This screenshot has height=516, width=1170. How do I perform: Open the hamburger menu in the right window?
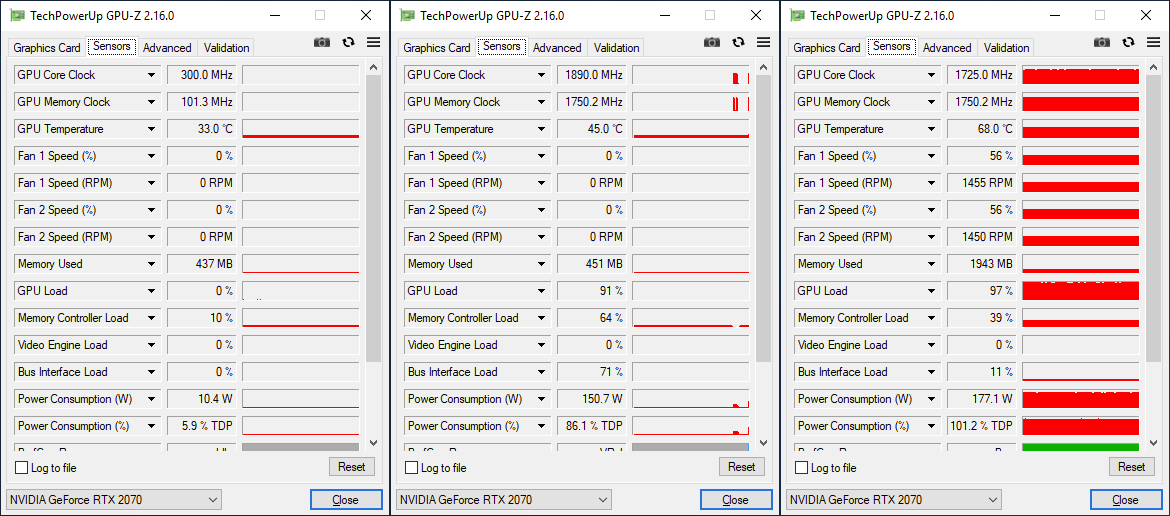click(x=1153, y=42)
